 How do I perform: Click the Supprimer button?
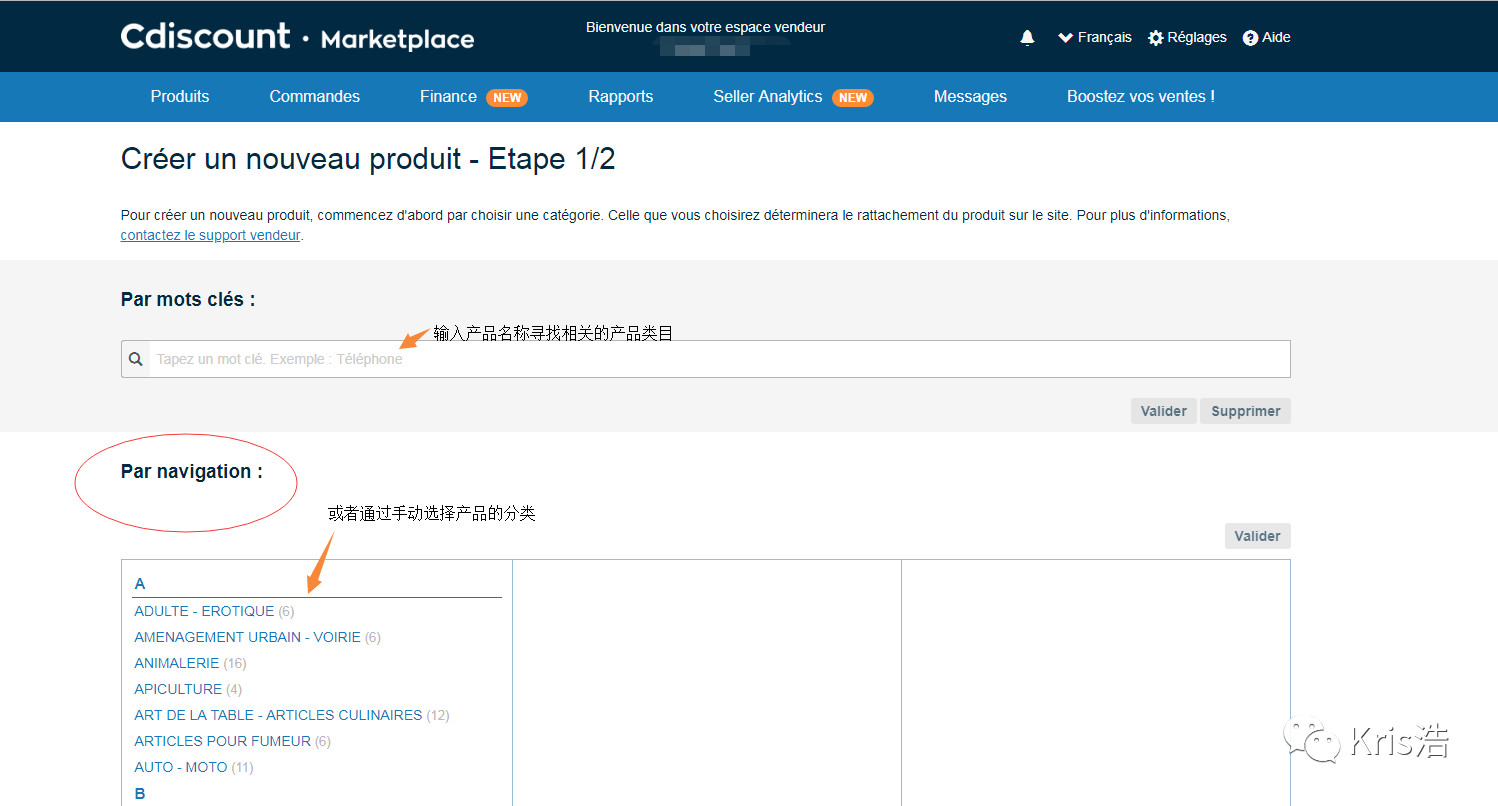pos(1245,411)
